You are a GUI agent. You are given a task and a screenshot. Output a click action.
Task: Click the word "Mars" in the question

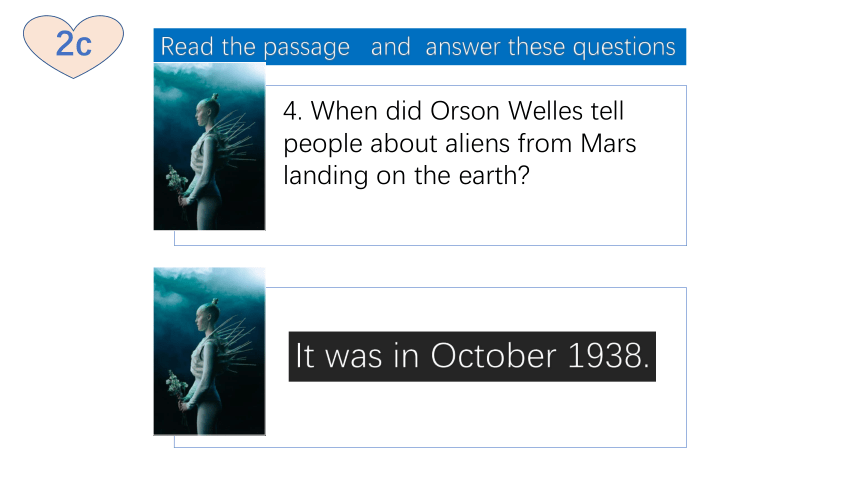608,144
